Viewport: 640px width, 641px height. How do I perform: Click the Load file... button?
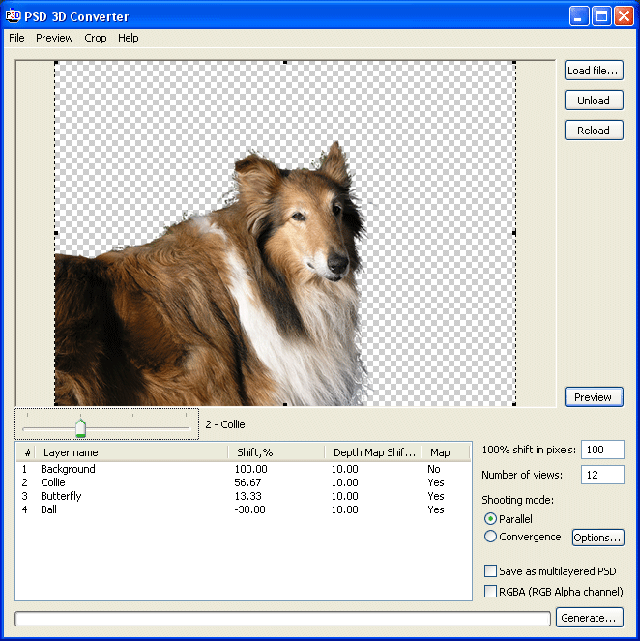pos(594,71)
